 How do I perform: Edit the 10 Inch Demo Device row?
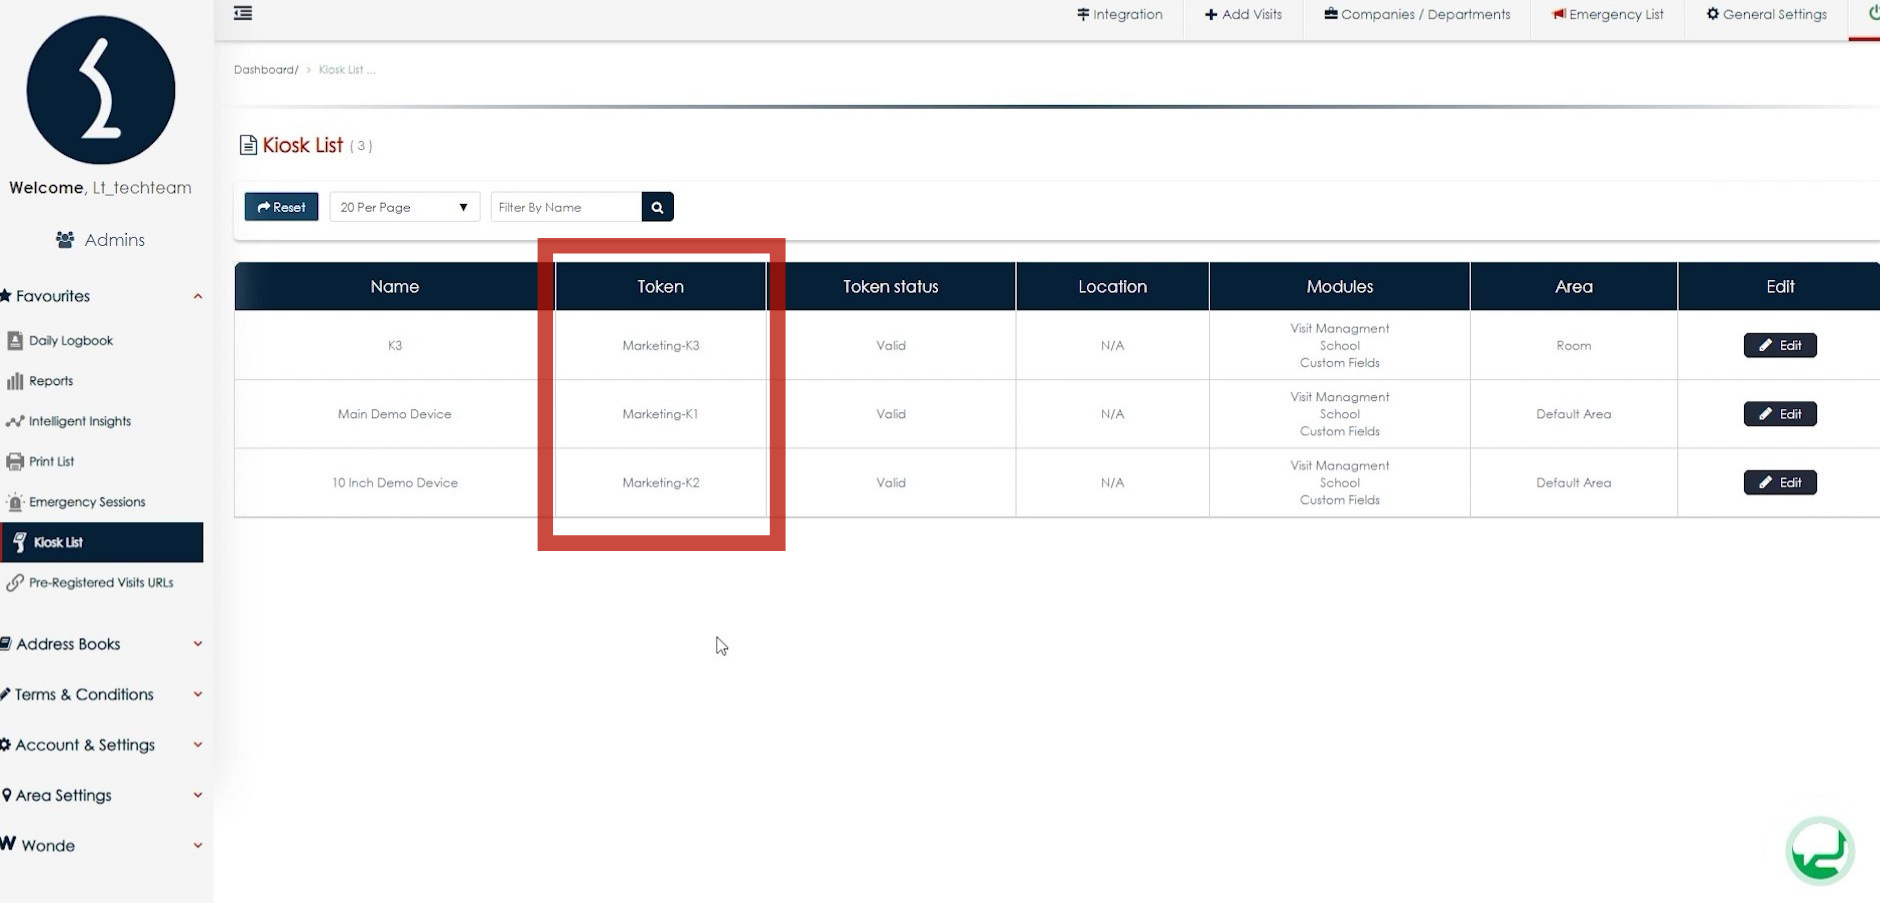pyautogui.click(x=1780, y=483)
